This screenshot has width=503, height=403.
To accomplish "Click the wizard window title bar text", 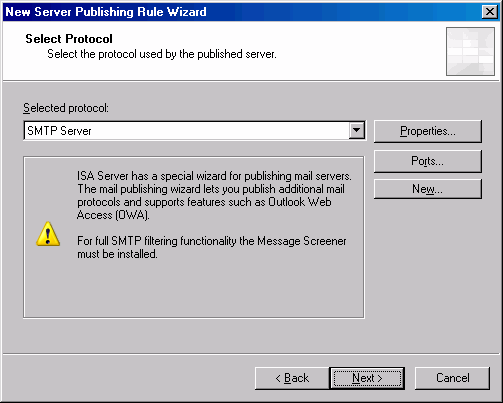I will click(106, 12).
